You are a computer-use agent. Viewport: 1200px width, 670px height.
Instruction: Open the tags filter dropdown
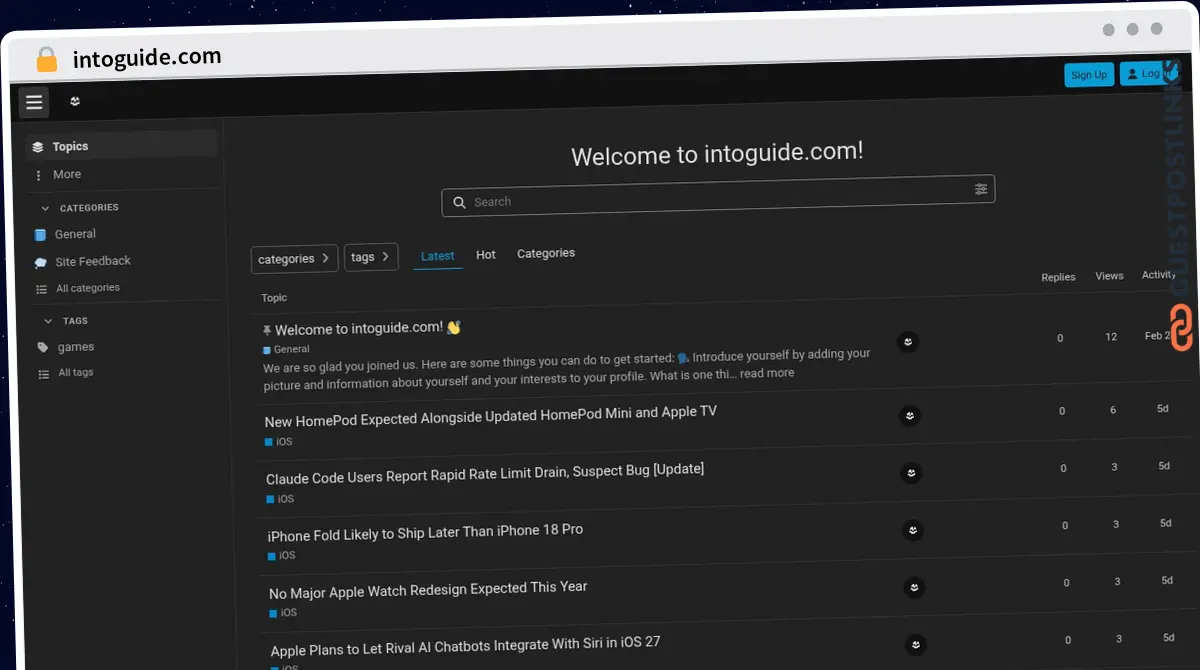371,257
